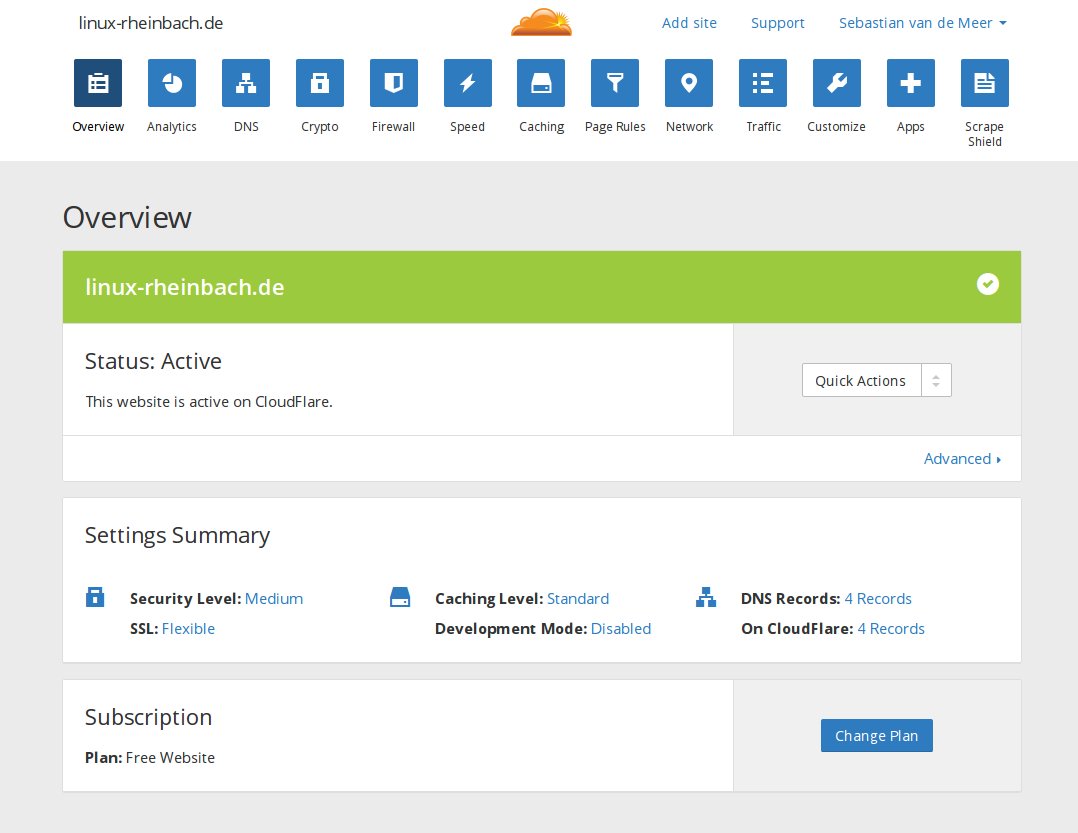Click the Disabled development mode link
This screenshot has height=833, width=1078.
[x=621, y=629]
